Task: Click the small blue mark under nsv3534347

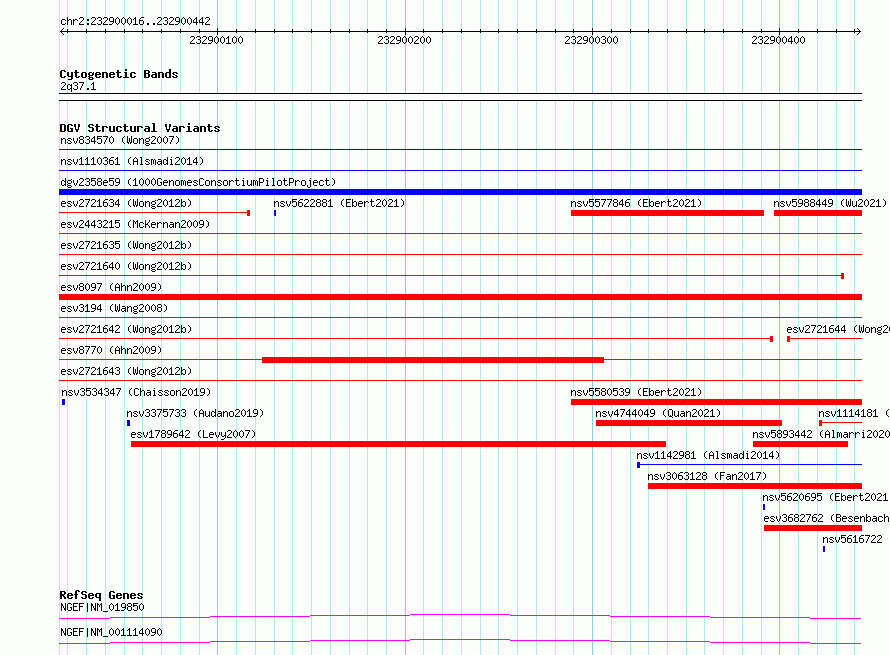Action: (x=64, y=402)
